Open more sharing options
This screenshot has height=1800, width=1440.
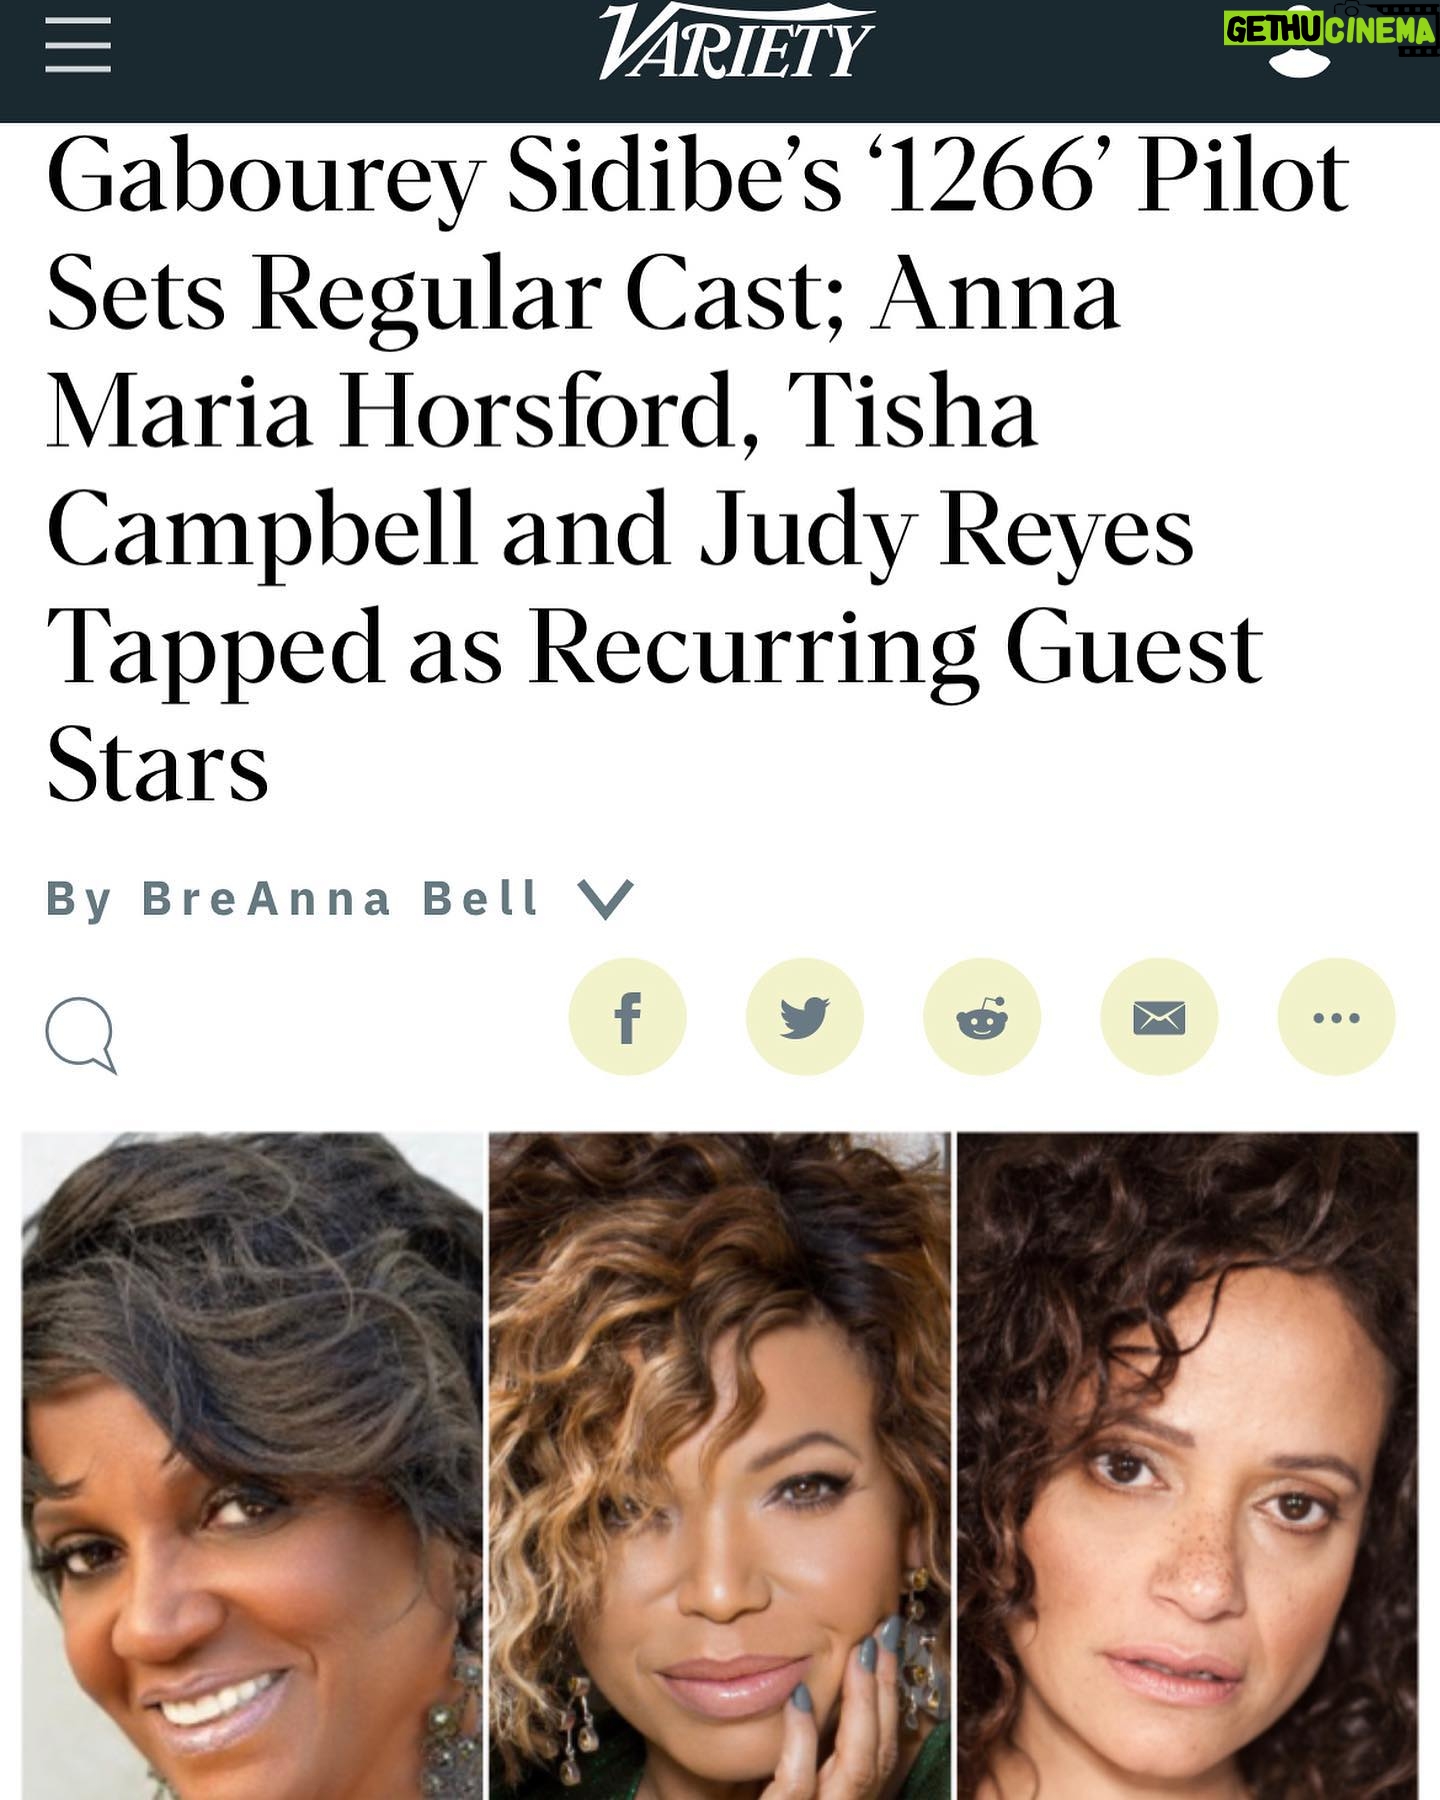[x=1336, y=1017]
